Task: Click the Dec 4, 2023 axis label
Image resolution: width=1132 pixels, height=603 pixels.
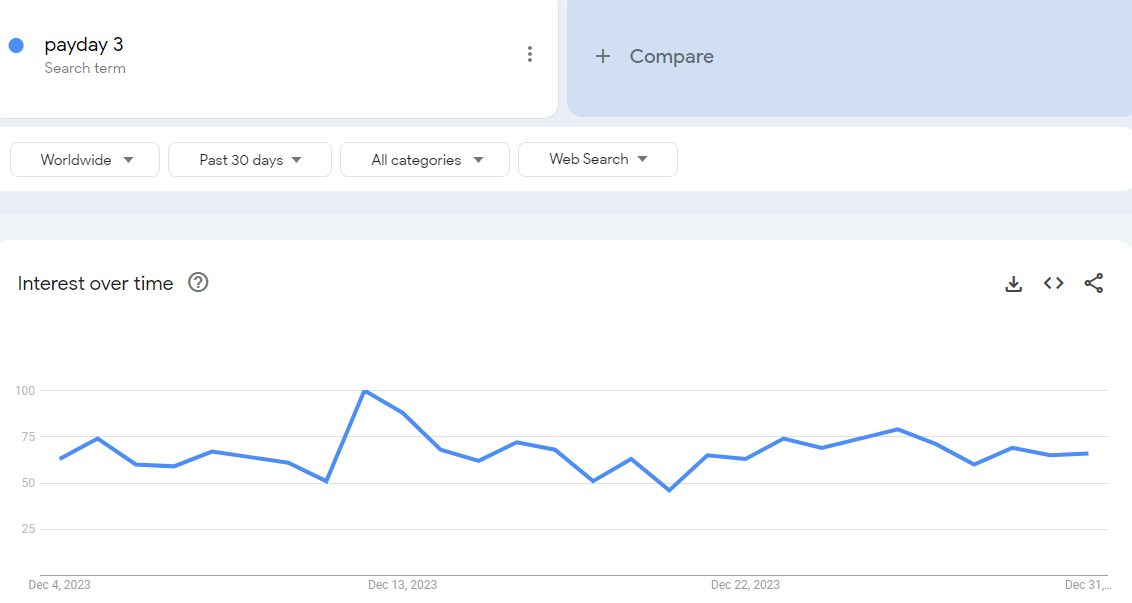Action: [59, 585]
